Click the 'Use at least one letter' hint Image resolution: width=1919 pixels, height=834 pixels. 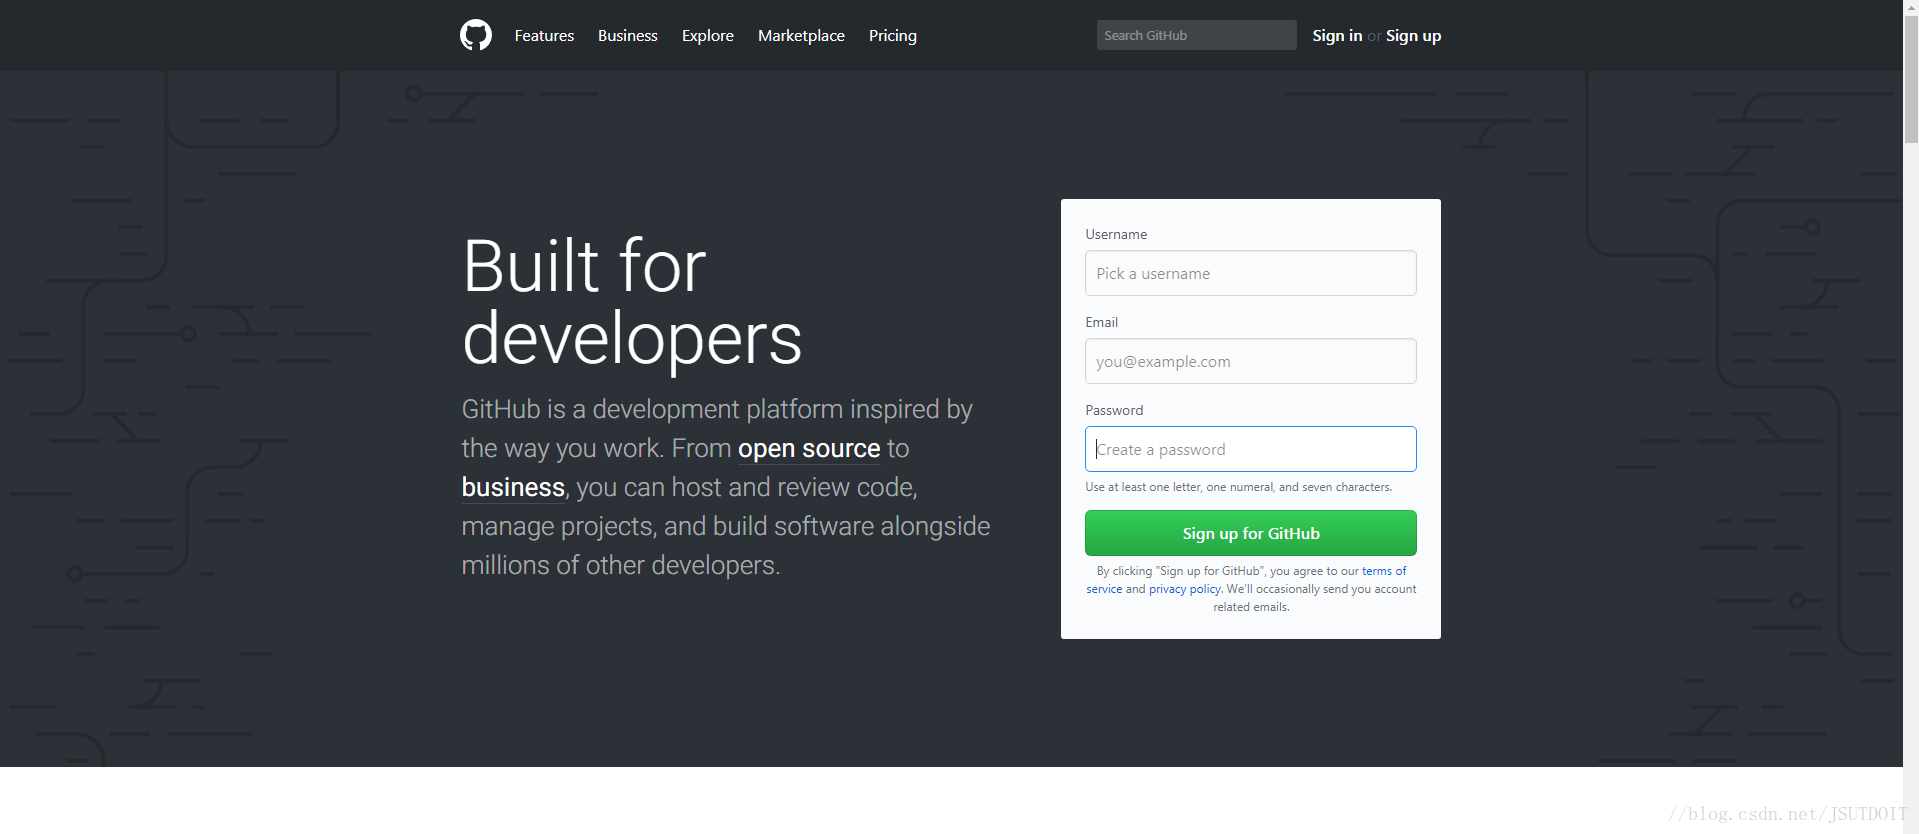(1238, 487)
